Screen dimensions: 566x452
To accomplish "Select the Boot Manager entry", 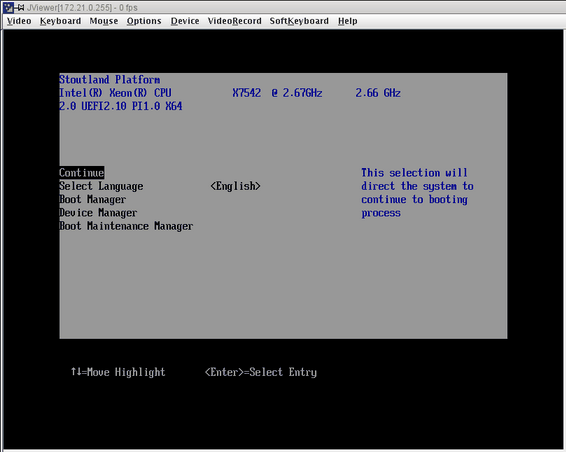I will pos(92,199).
